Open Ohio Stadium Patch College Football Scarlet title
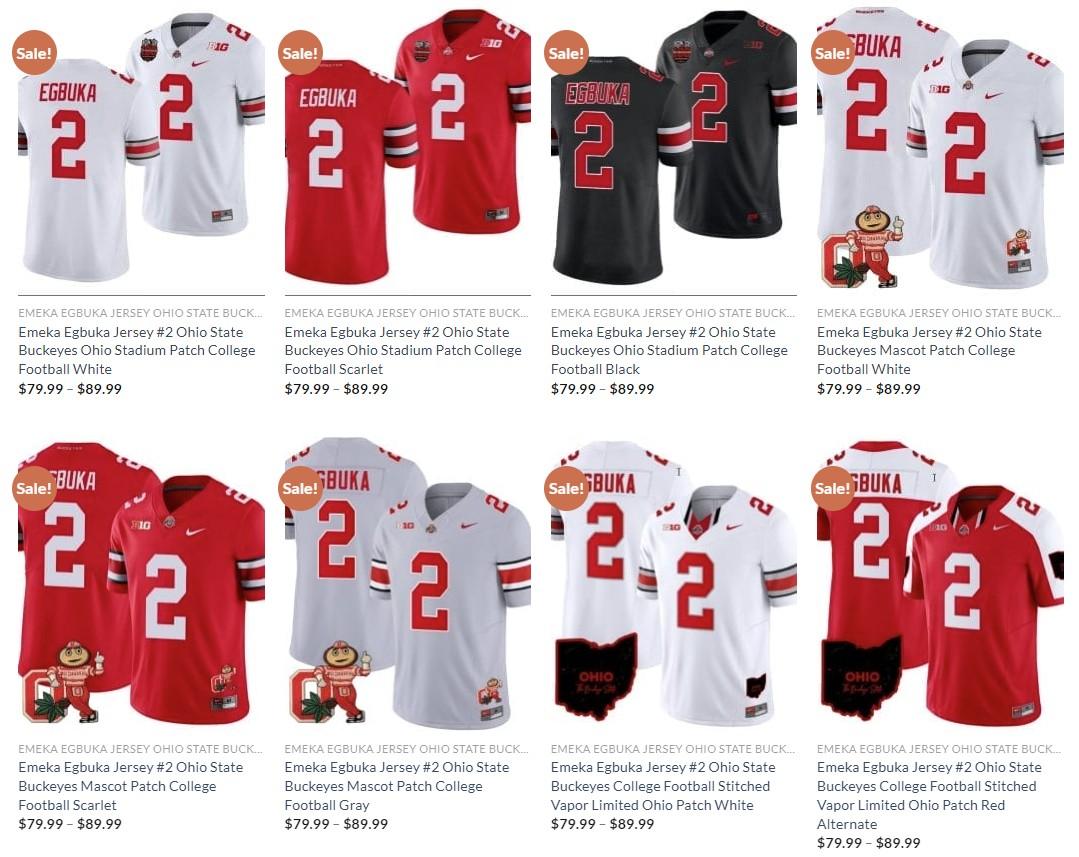 (x=403, y=350)
